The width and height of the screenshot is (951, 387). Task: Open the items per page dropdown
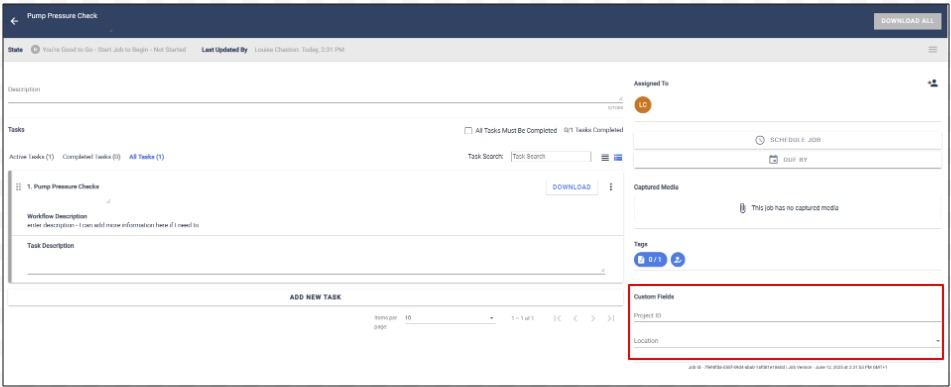449,318
